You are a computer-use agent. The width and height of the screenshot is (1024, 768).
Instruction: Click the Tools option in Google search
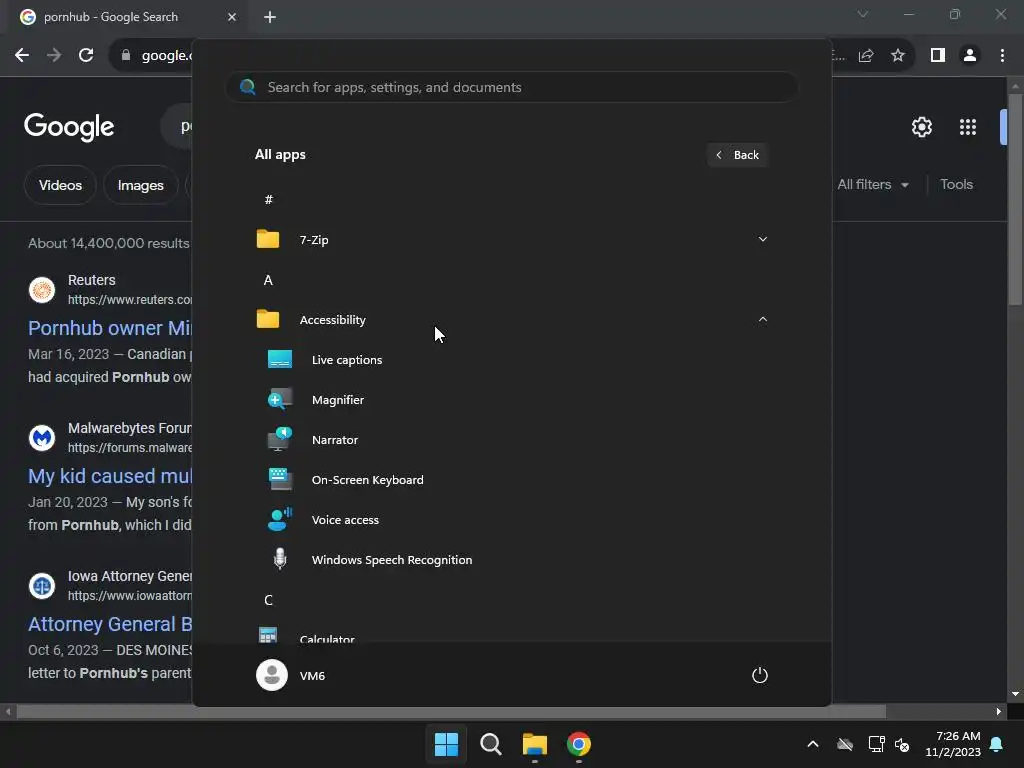pyautogui.click(x=957, y=185)
